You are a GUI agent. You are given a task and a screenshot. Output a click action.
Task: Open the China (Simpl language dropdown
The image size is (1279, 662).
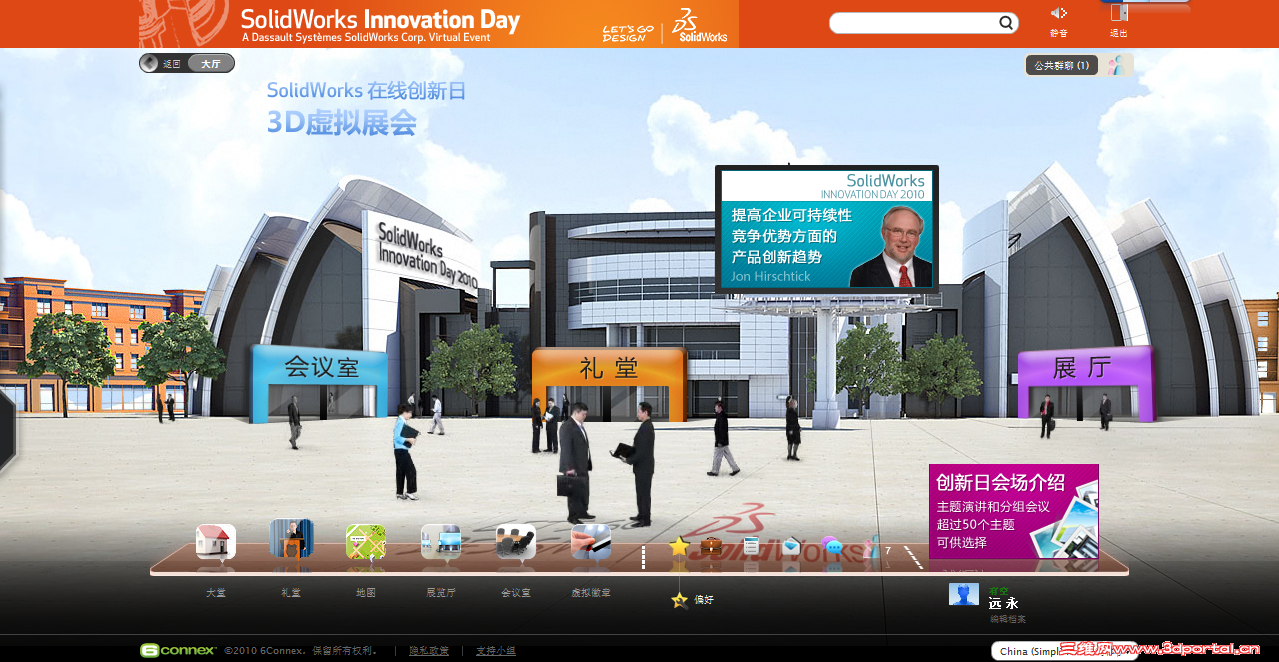click(x=1063, y=651)
